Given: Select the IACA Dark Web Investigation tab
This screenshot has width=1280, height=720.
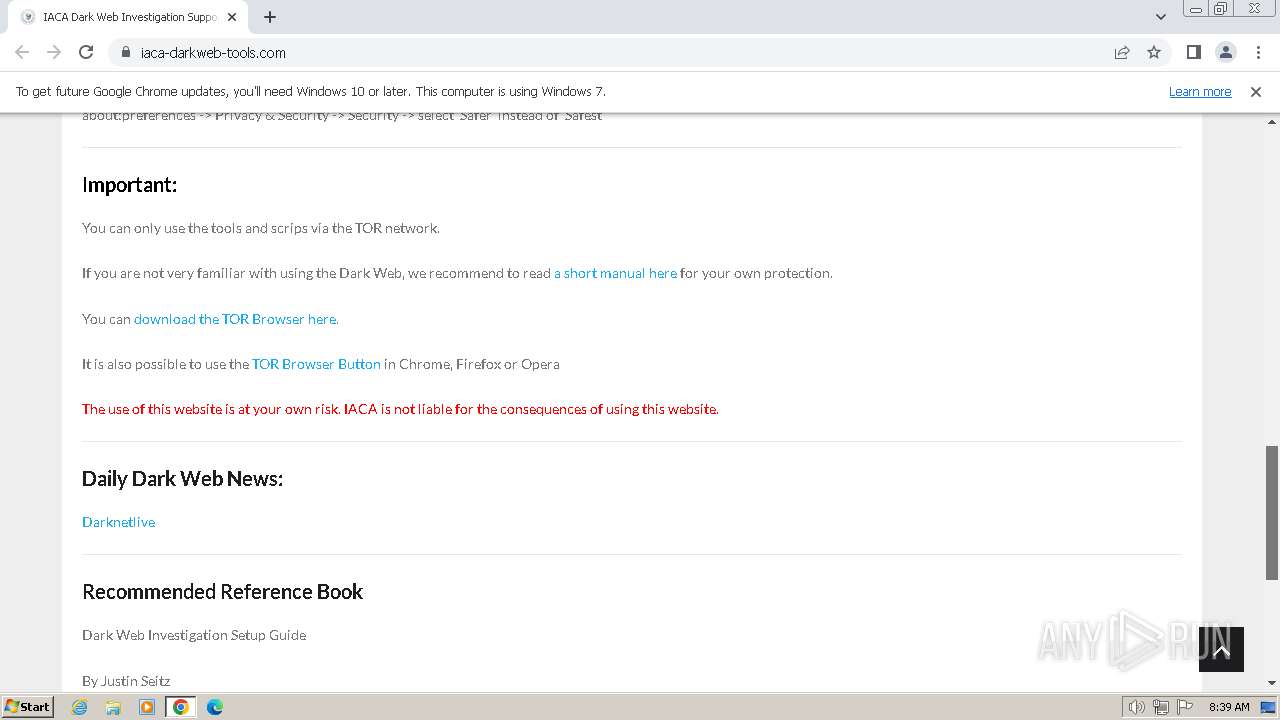Looking at the screenshot, I should (127, 17).
